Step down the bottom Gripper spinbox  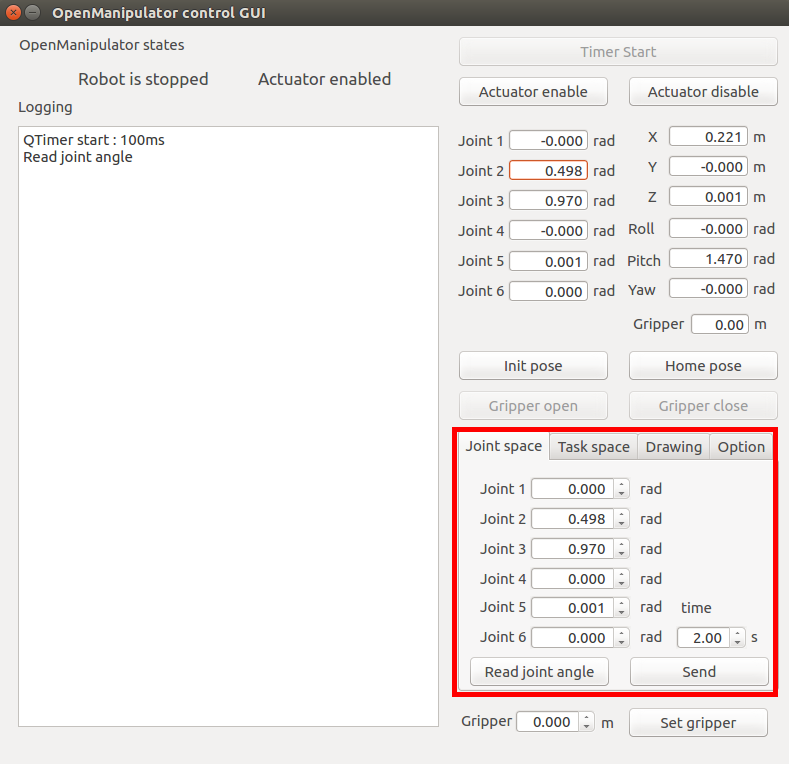pyautogui.click(x=586, y=727)
